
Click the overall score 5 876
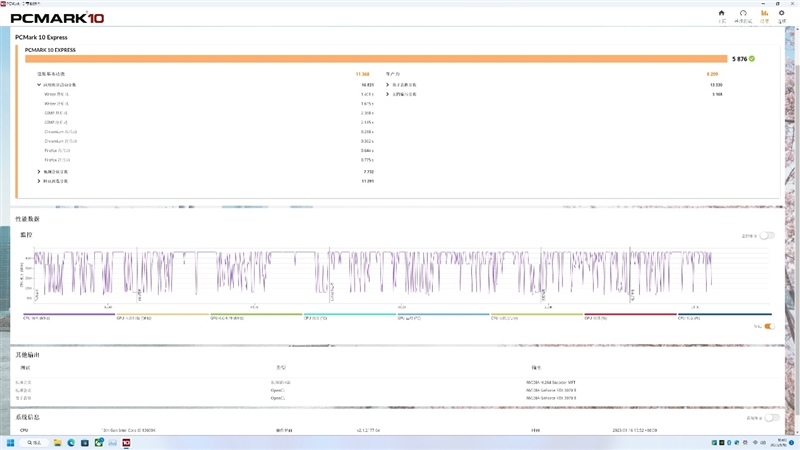click(739, 59)
